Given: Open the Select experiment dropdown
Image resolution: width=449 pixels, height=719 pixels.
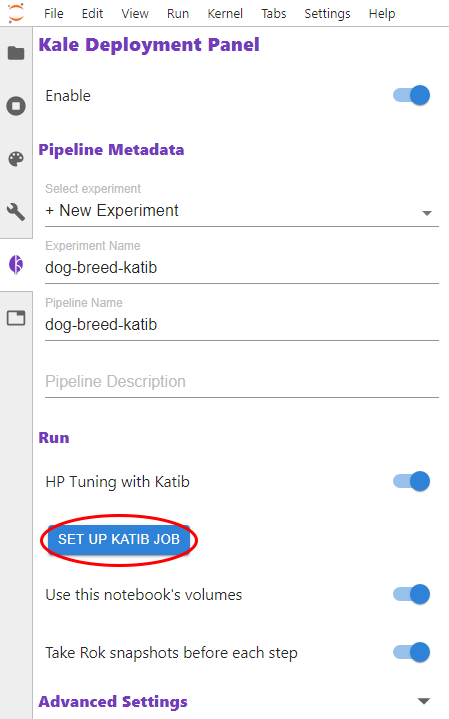Looking at the screenshot, I should (x=242, y=211).
